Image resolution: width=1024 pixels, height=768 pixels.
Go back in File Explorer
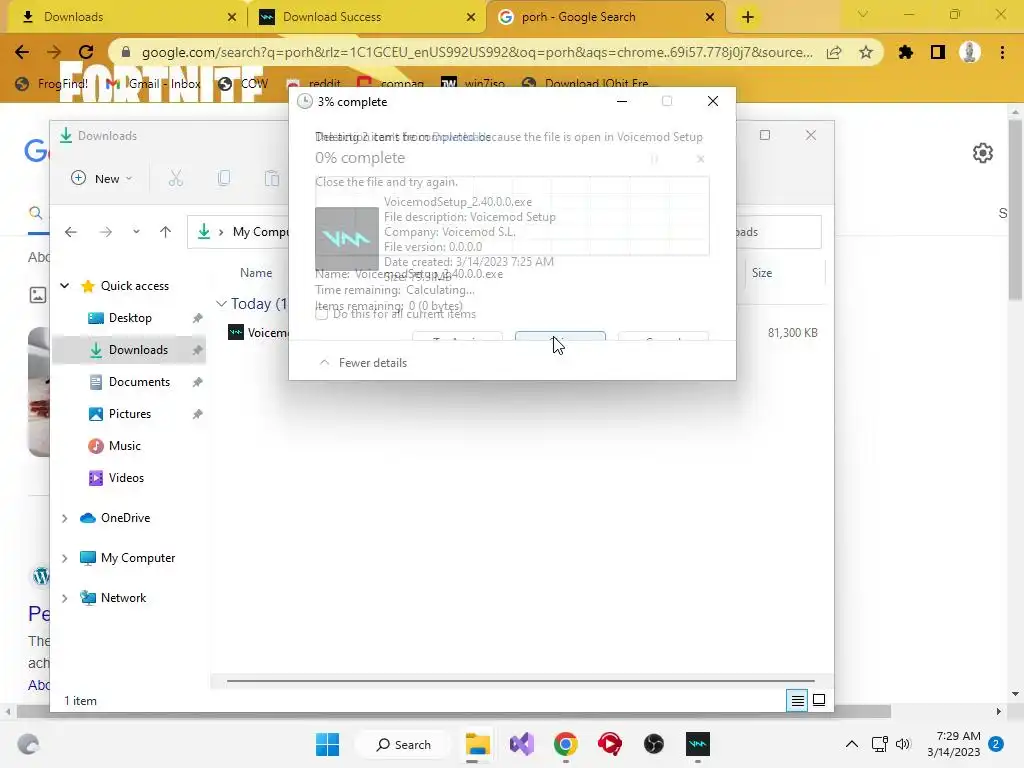coord(71,232)
